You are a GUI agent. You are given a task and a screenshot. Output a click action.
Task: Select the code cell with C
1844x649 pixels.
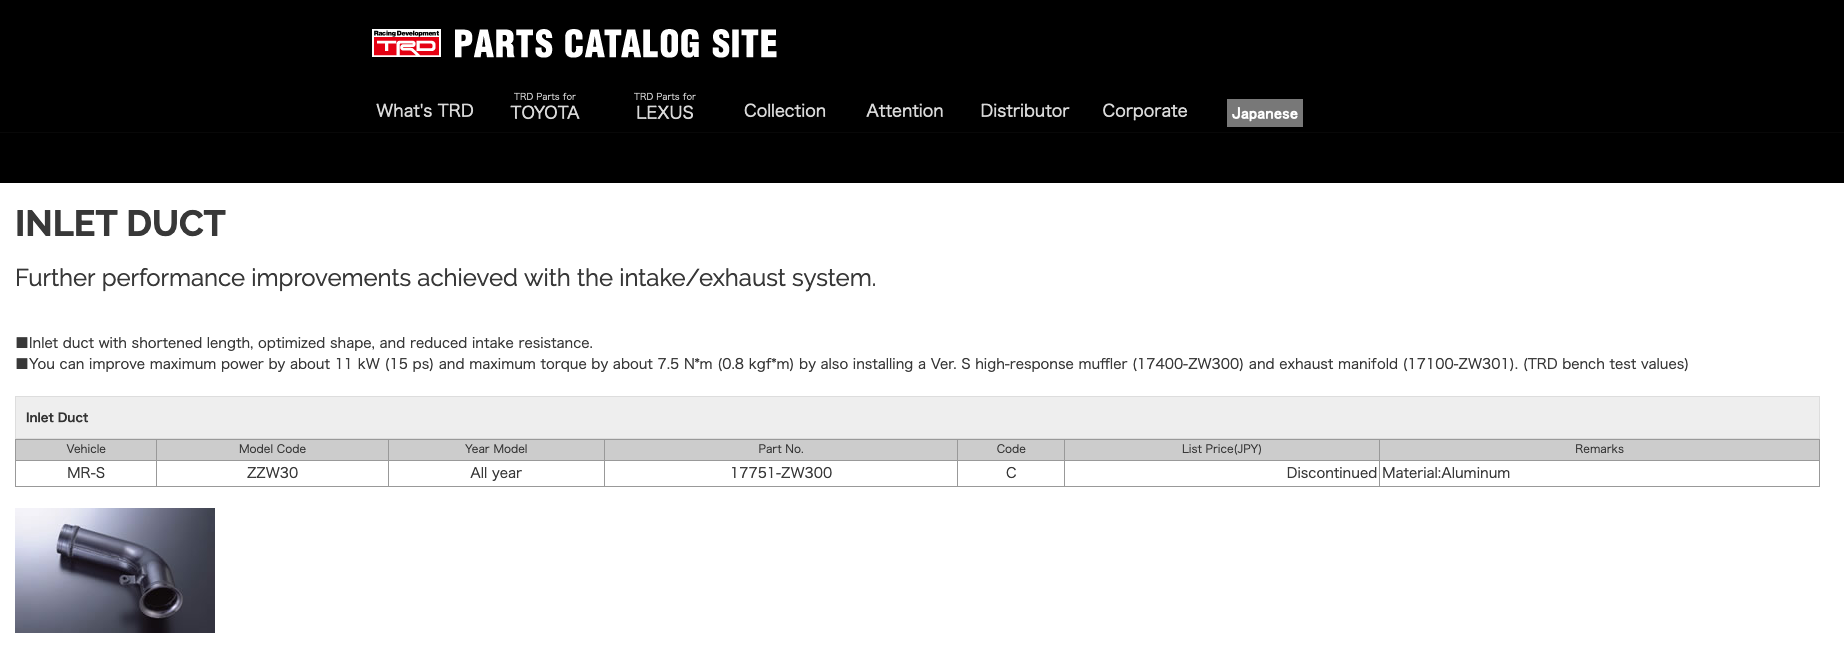[x=1011, y=473]
